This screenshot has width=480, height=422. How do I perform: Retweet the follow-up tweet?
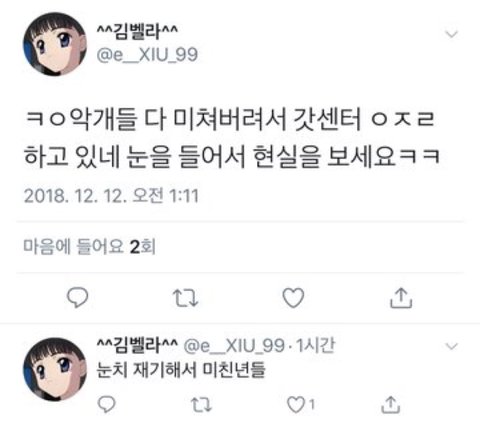click(x=201, y=405)
